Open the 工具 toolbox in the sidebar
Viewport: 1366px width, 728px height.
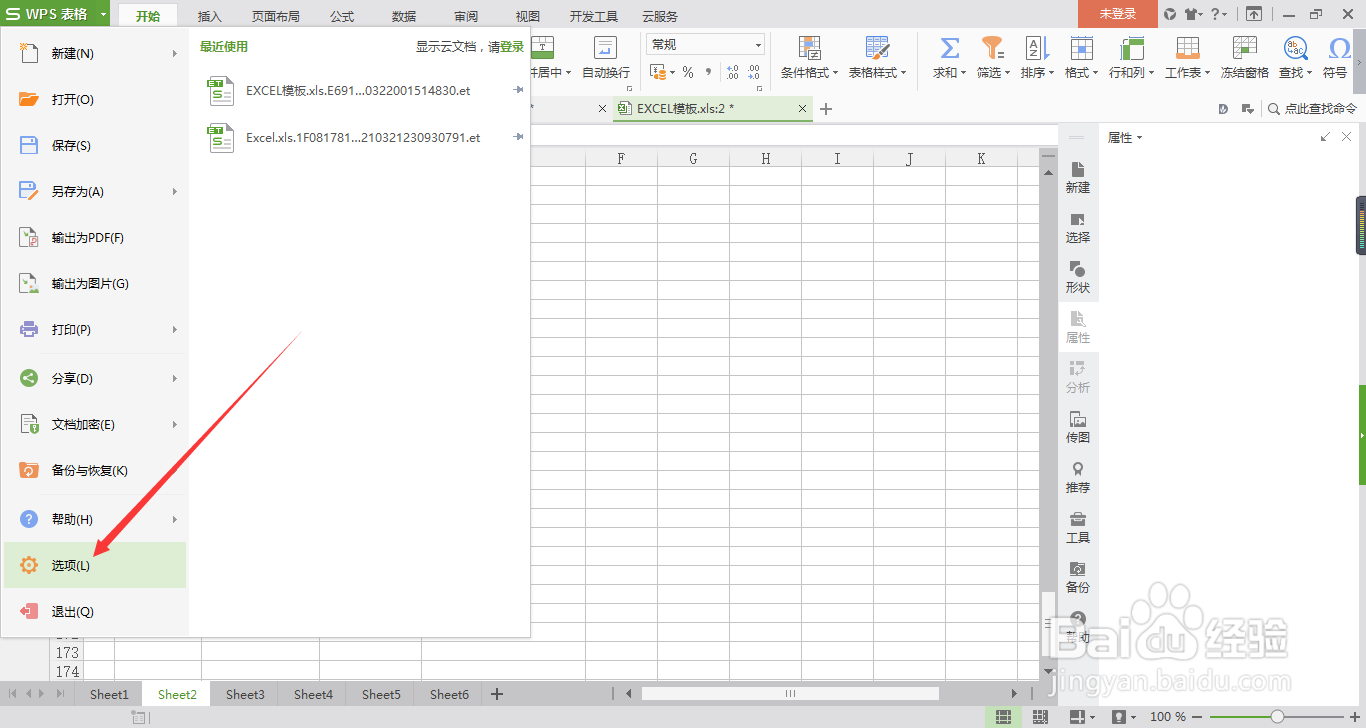pyautogui.click(x=1078, y=527)
